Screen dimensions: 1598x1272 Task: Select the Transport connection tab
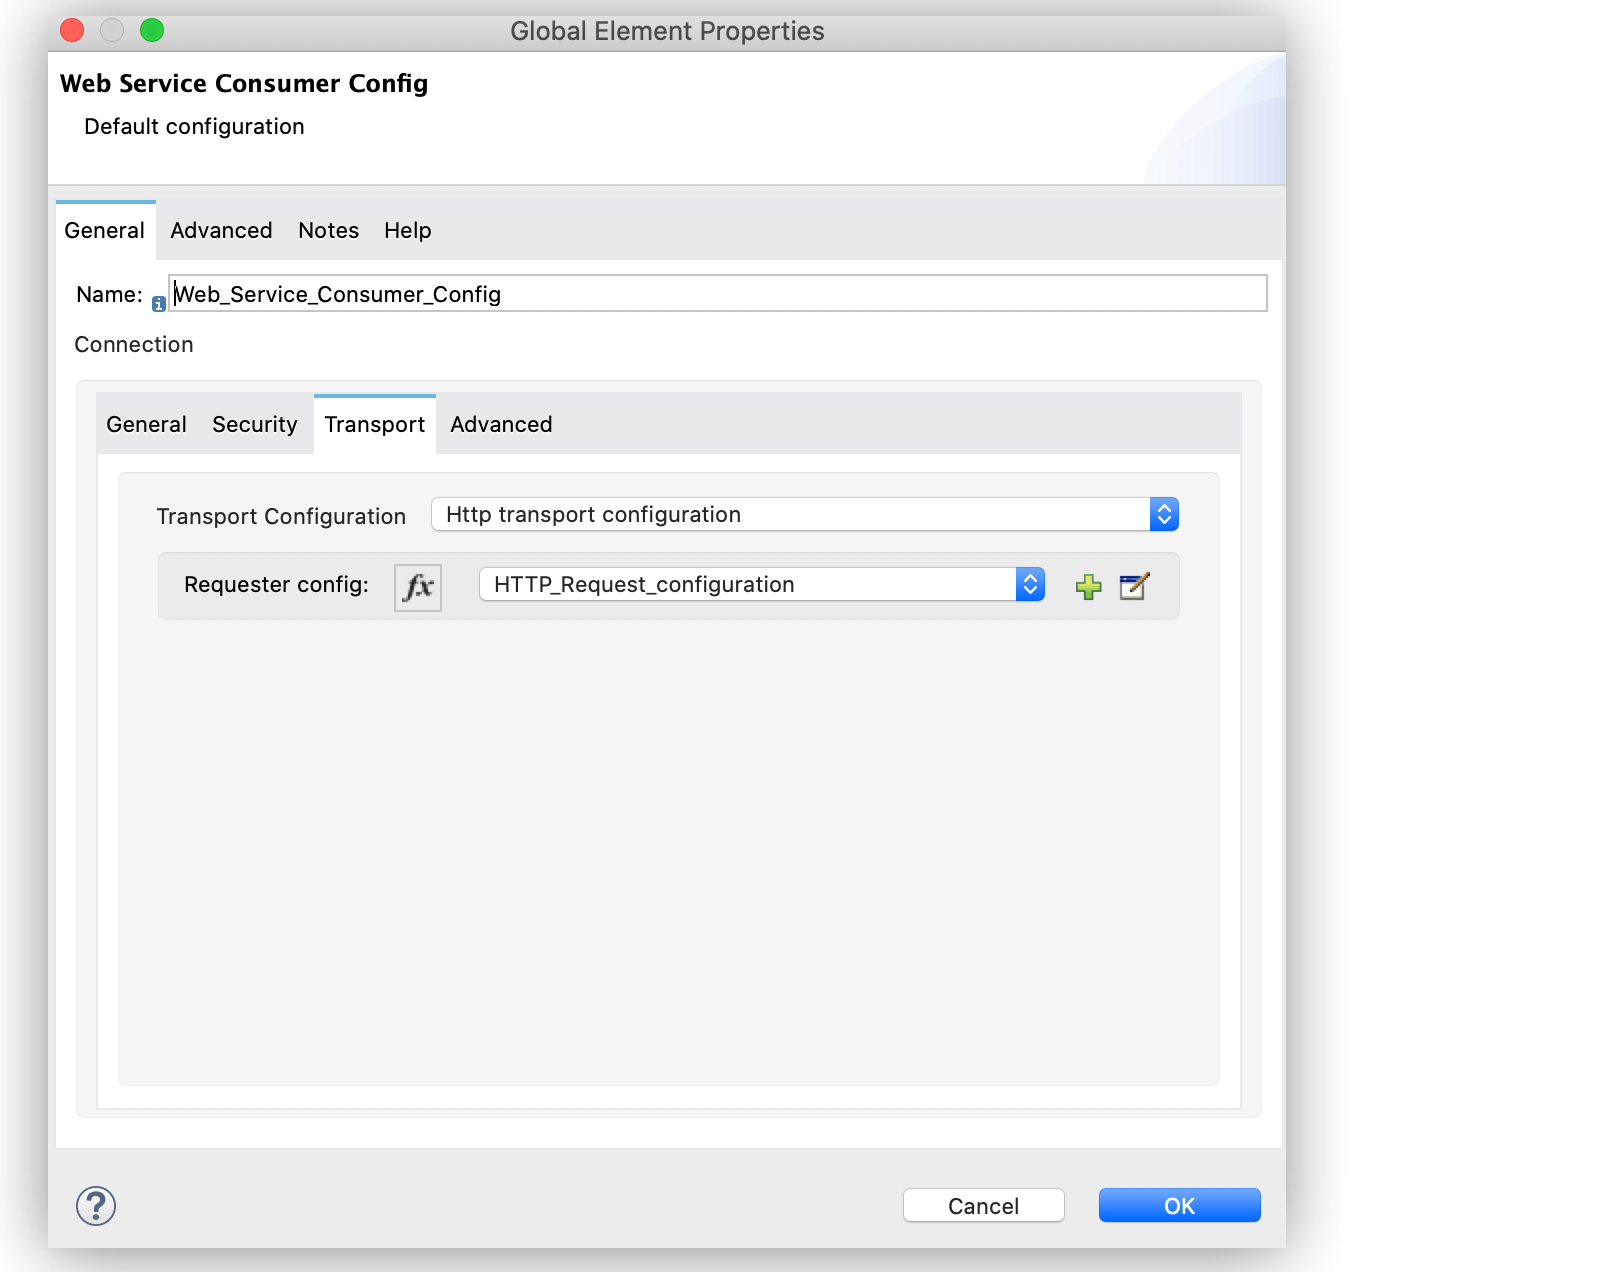point(375,425)
